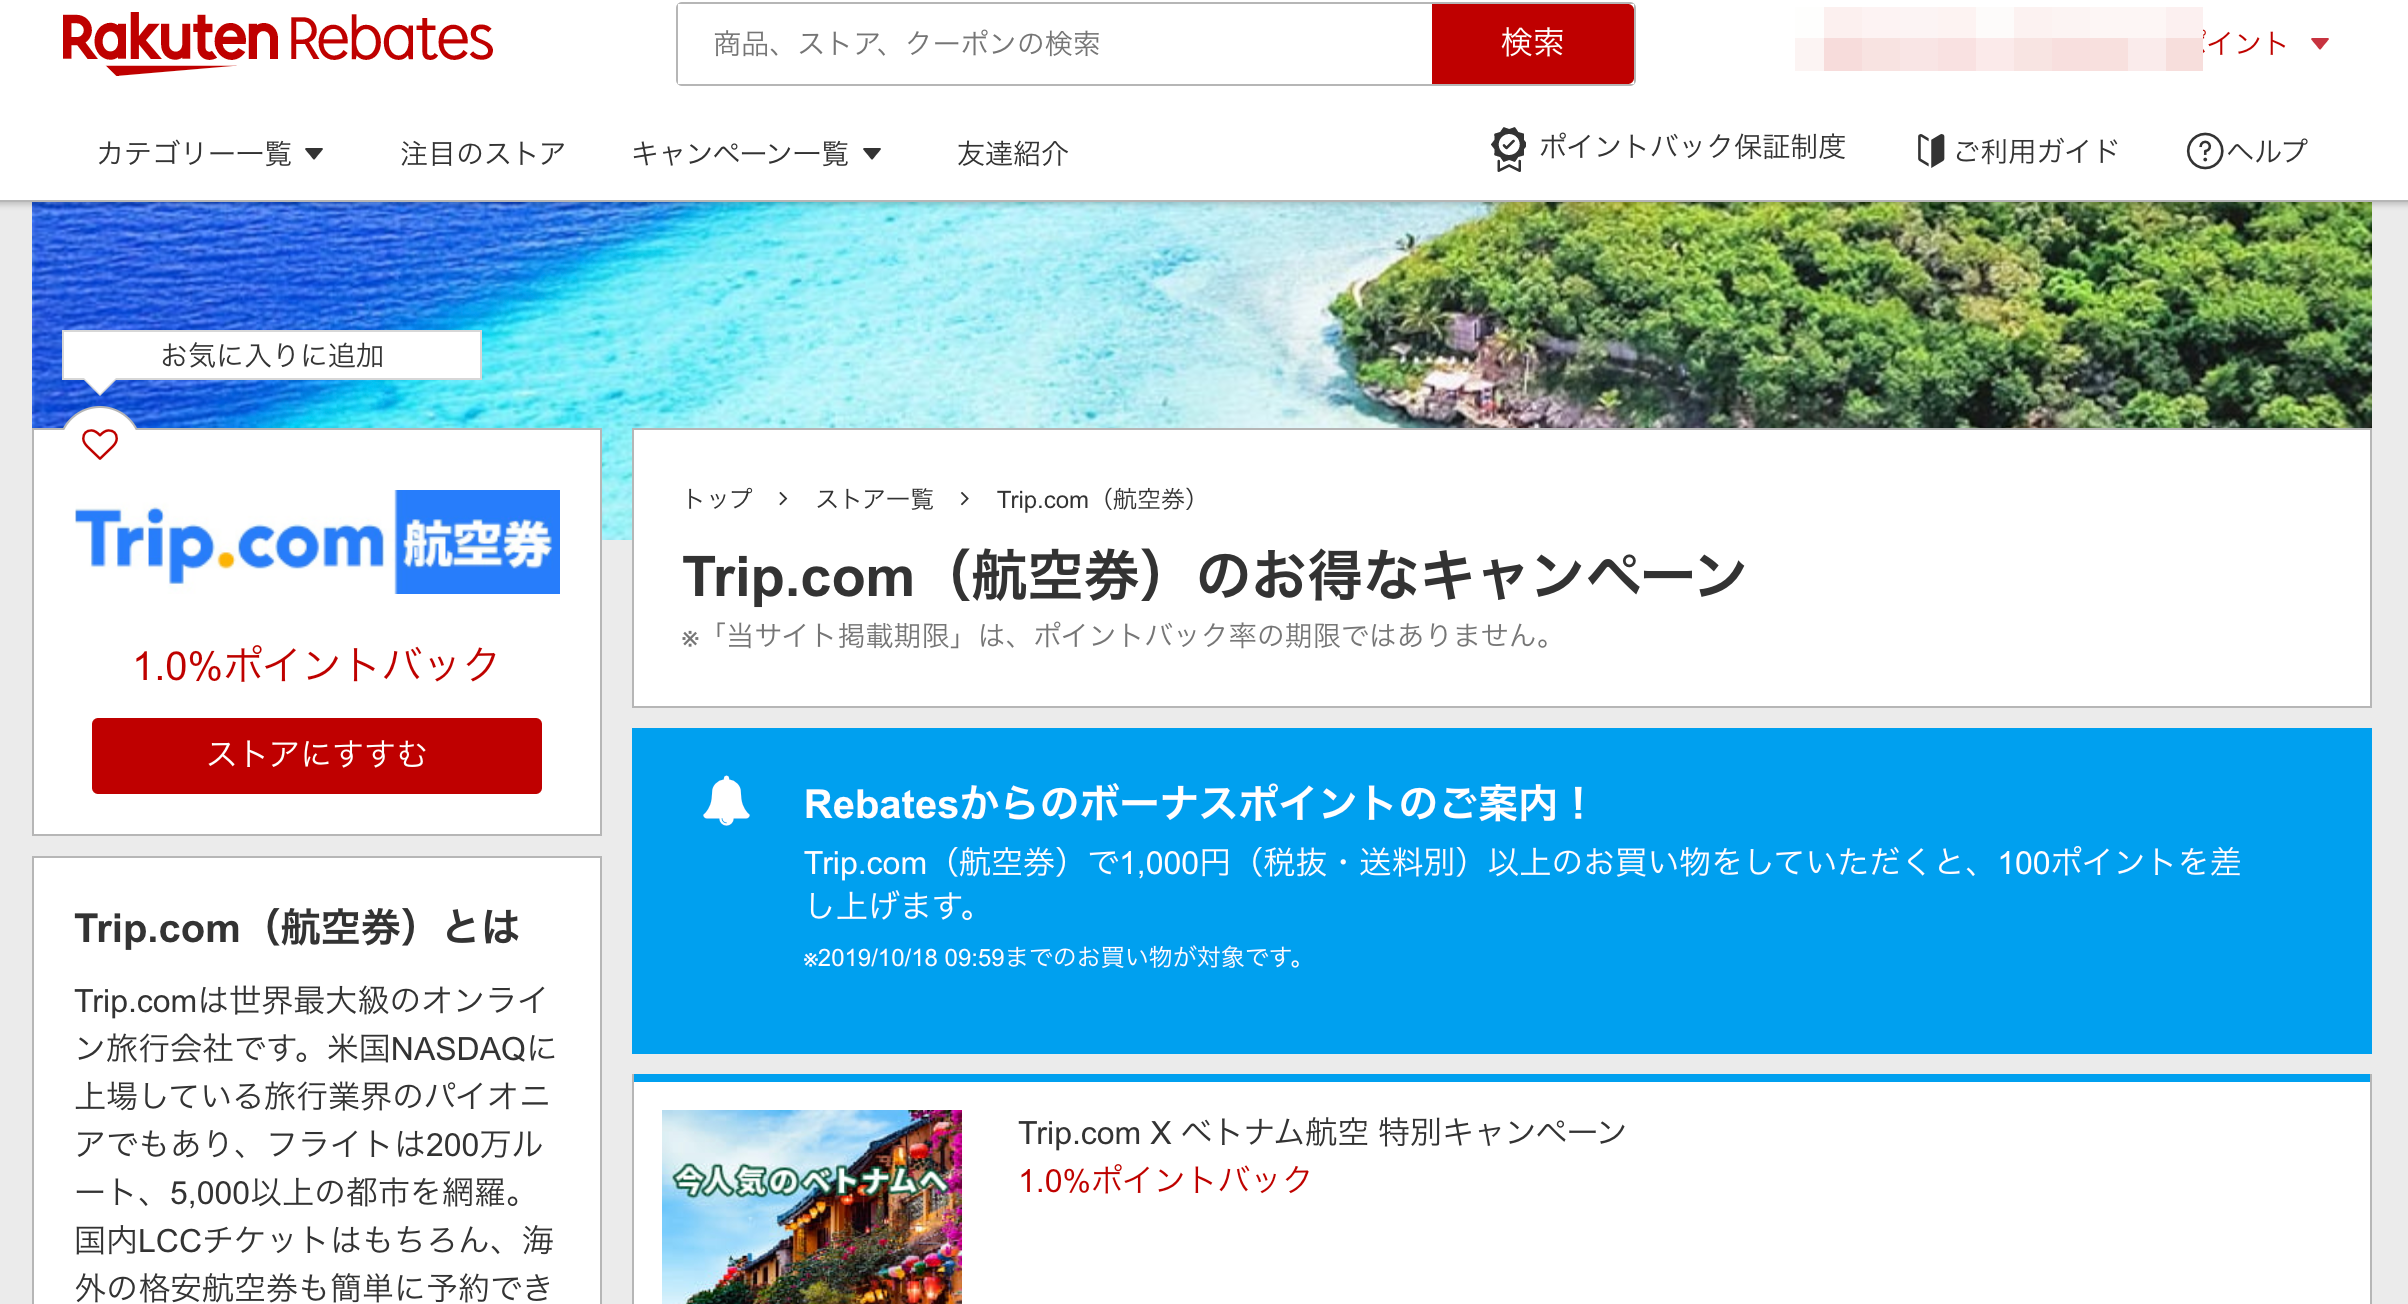Click the campaign's 1.0%ポイントバック rate text
2408x1304 pixels.
tap(1165, 1180)
